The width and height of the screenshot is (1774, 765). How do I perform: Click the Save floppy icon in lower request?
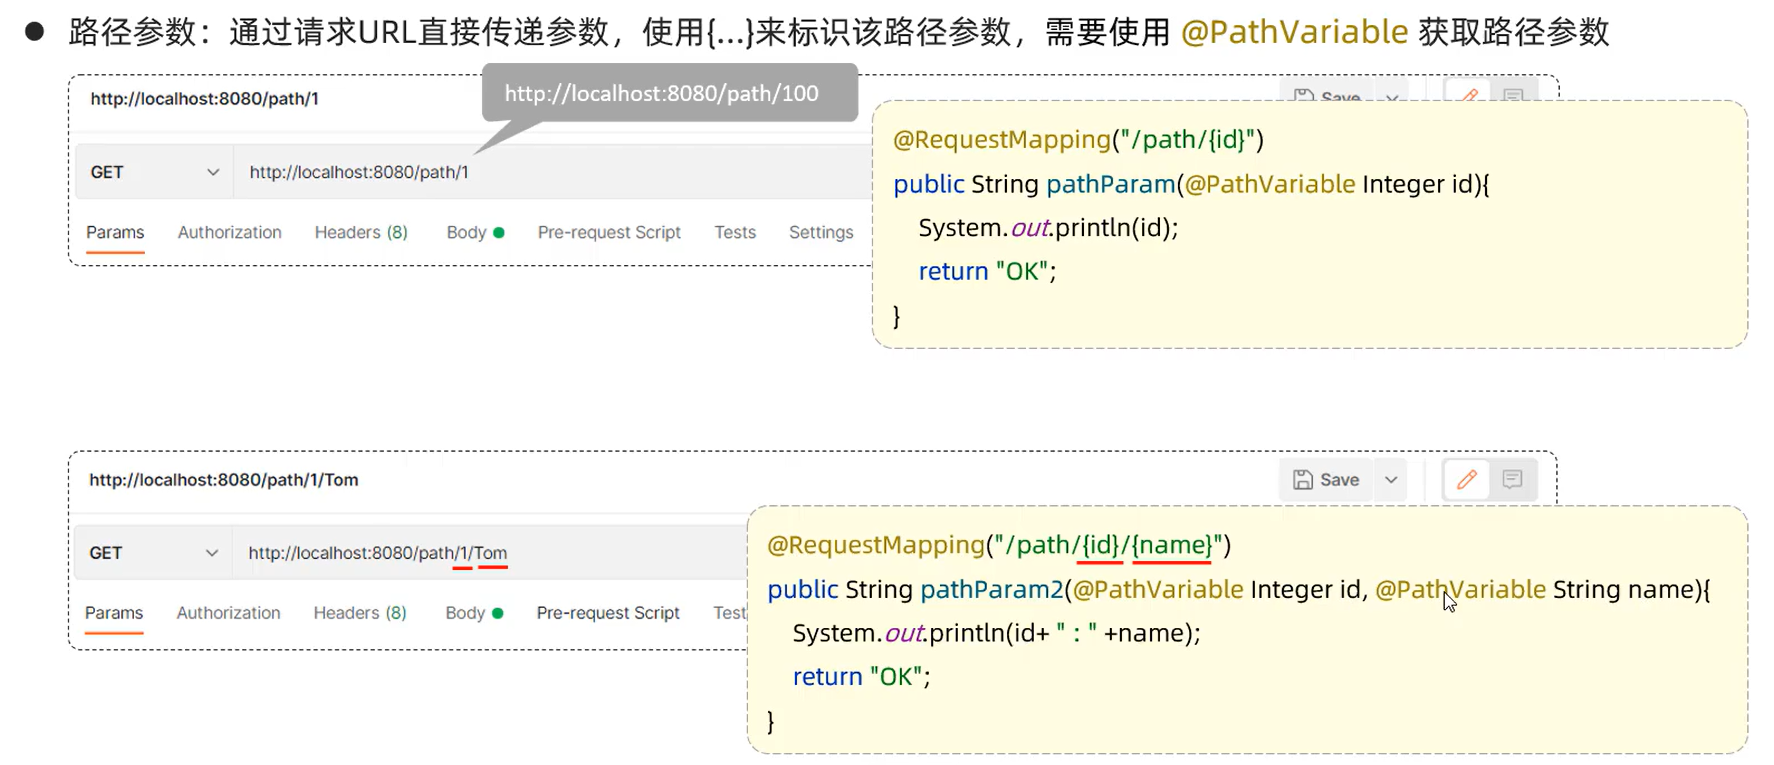(1302, 480)
